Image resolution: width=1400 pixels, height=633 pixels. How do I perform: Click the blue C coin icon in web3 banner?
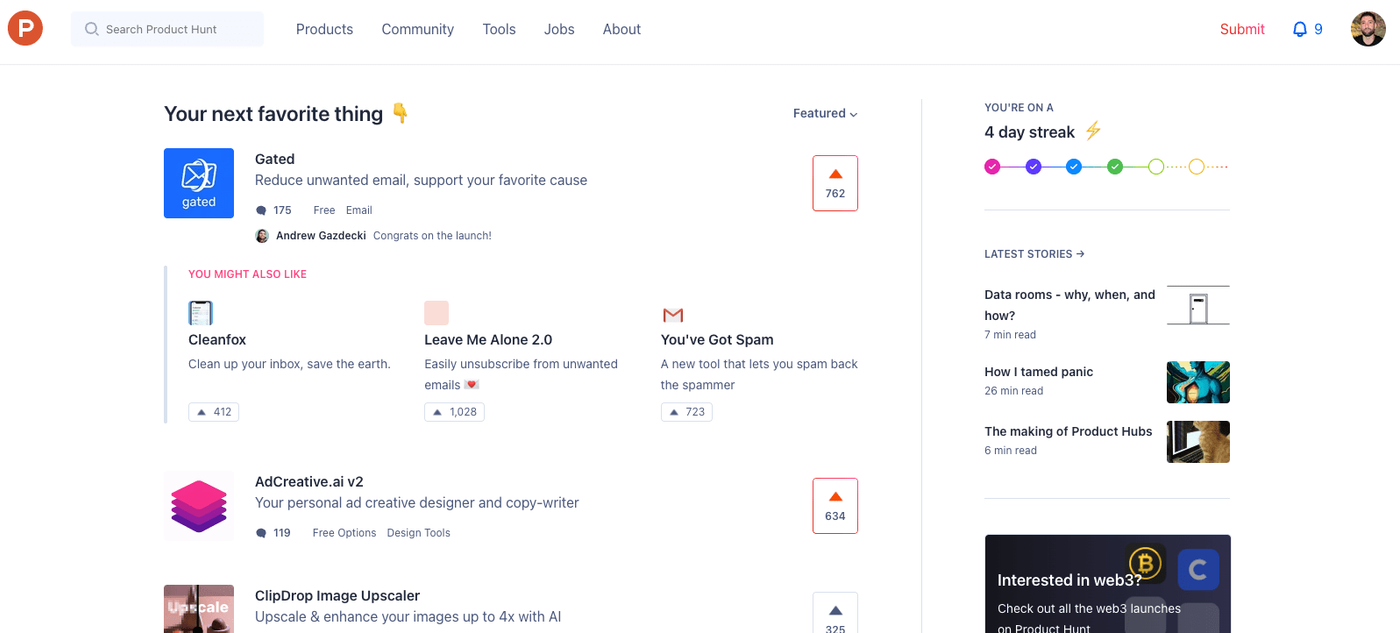1198,570
